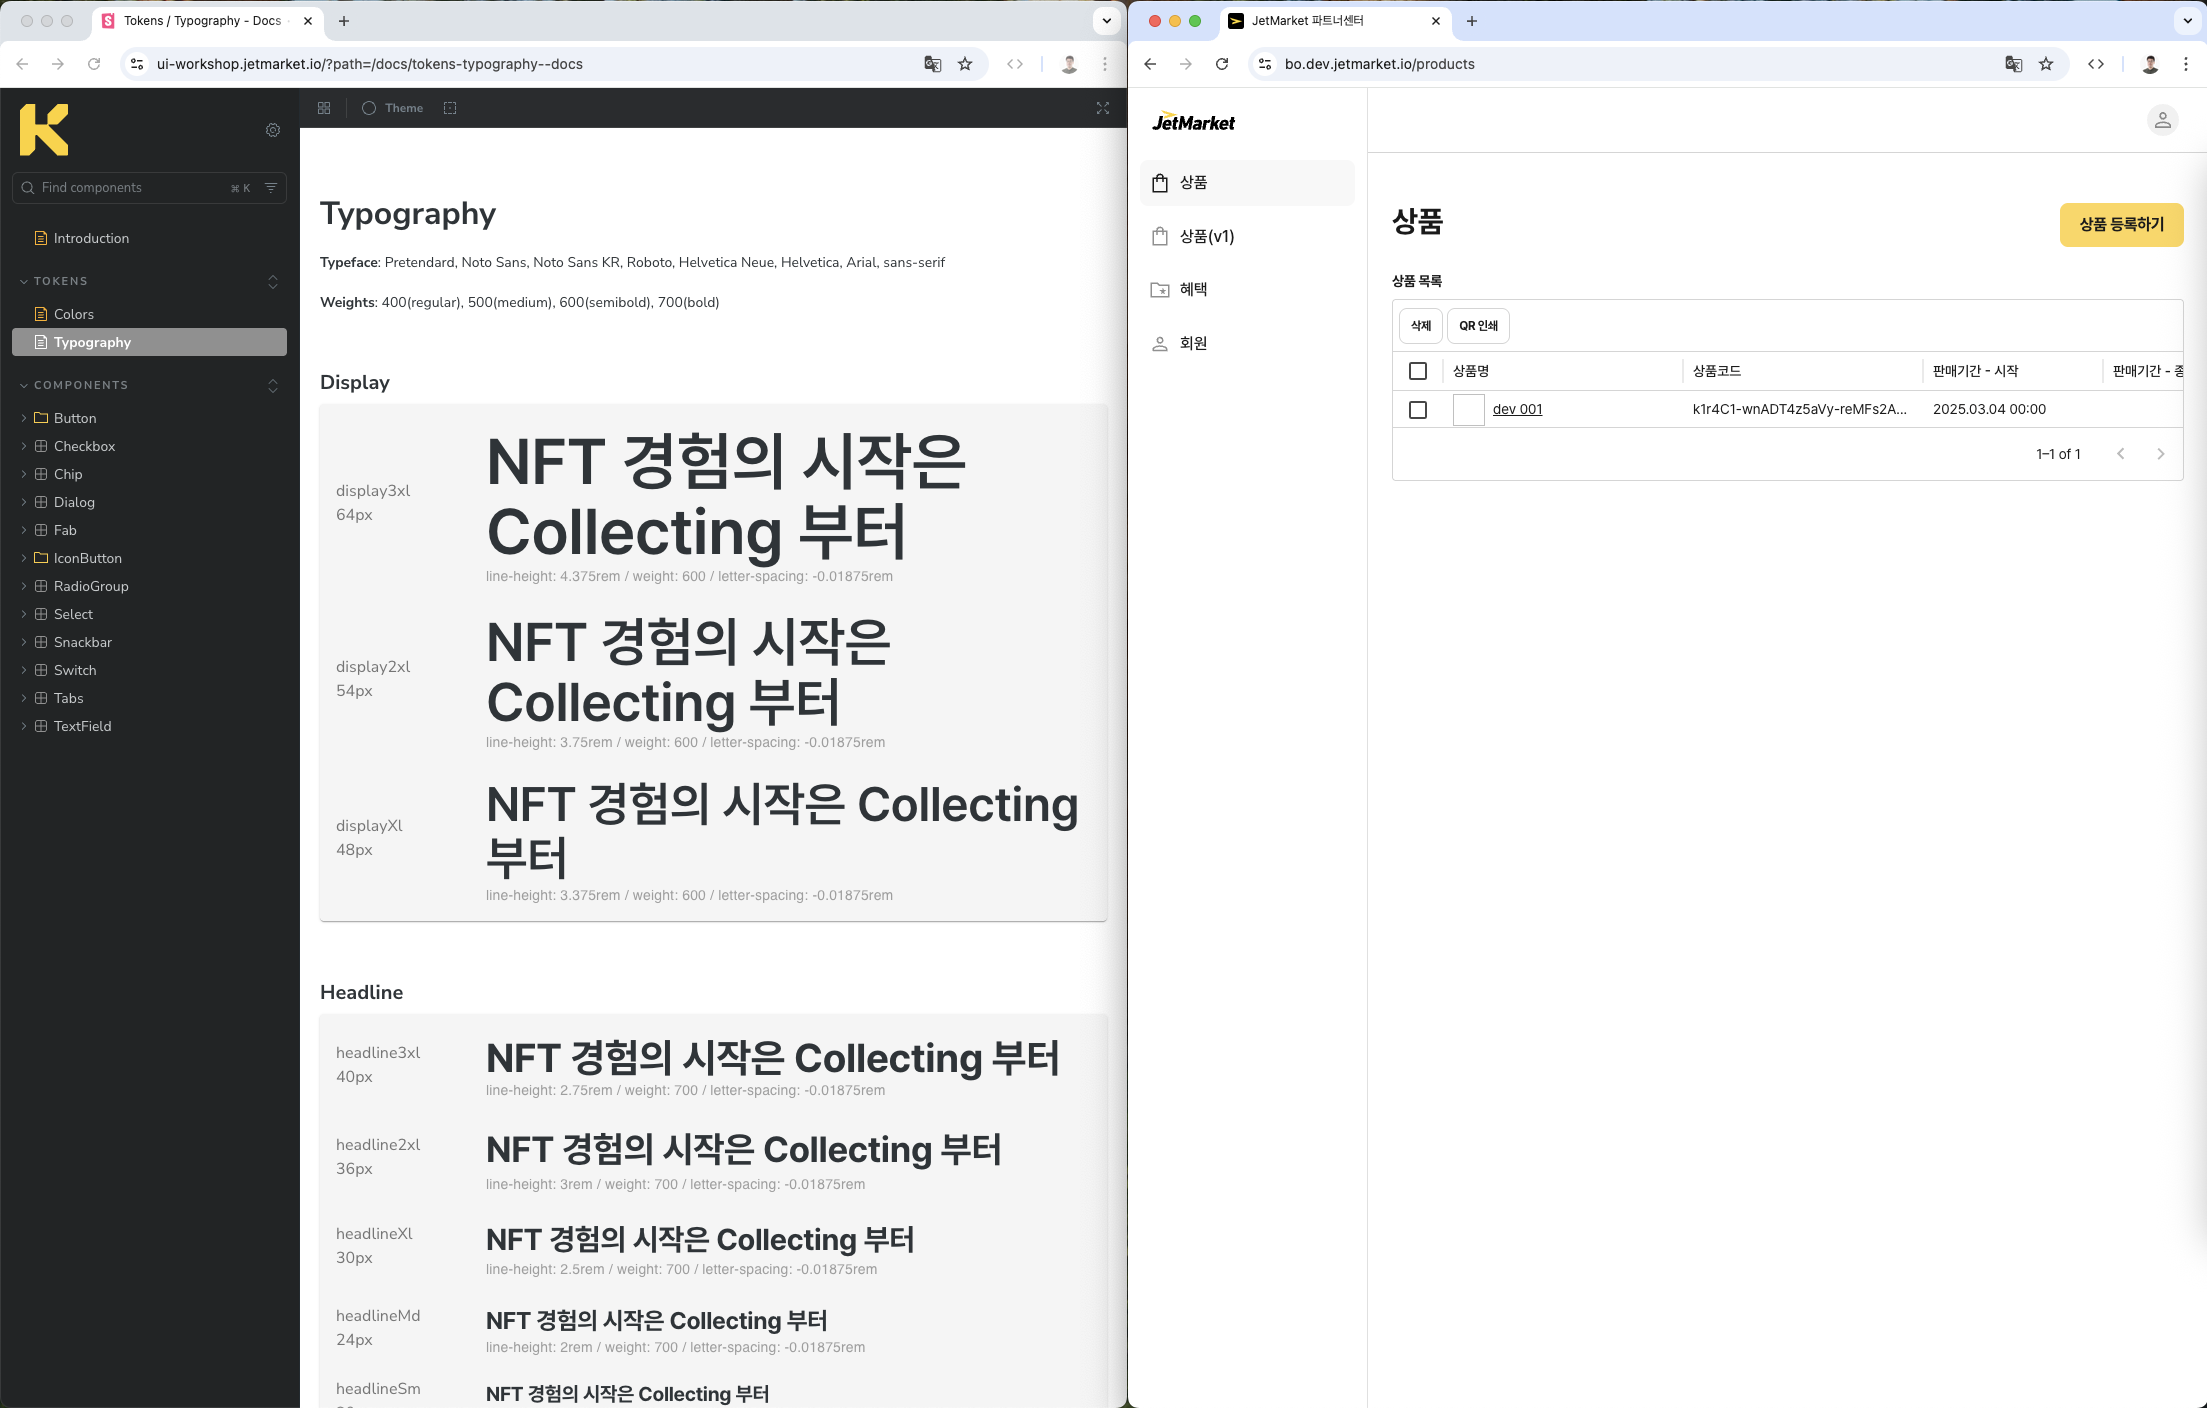
Task: Open Chrome menu in Storybook window
Action: tap(1105, 64)
